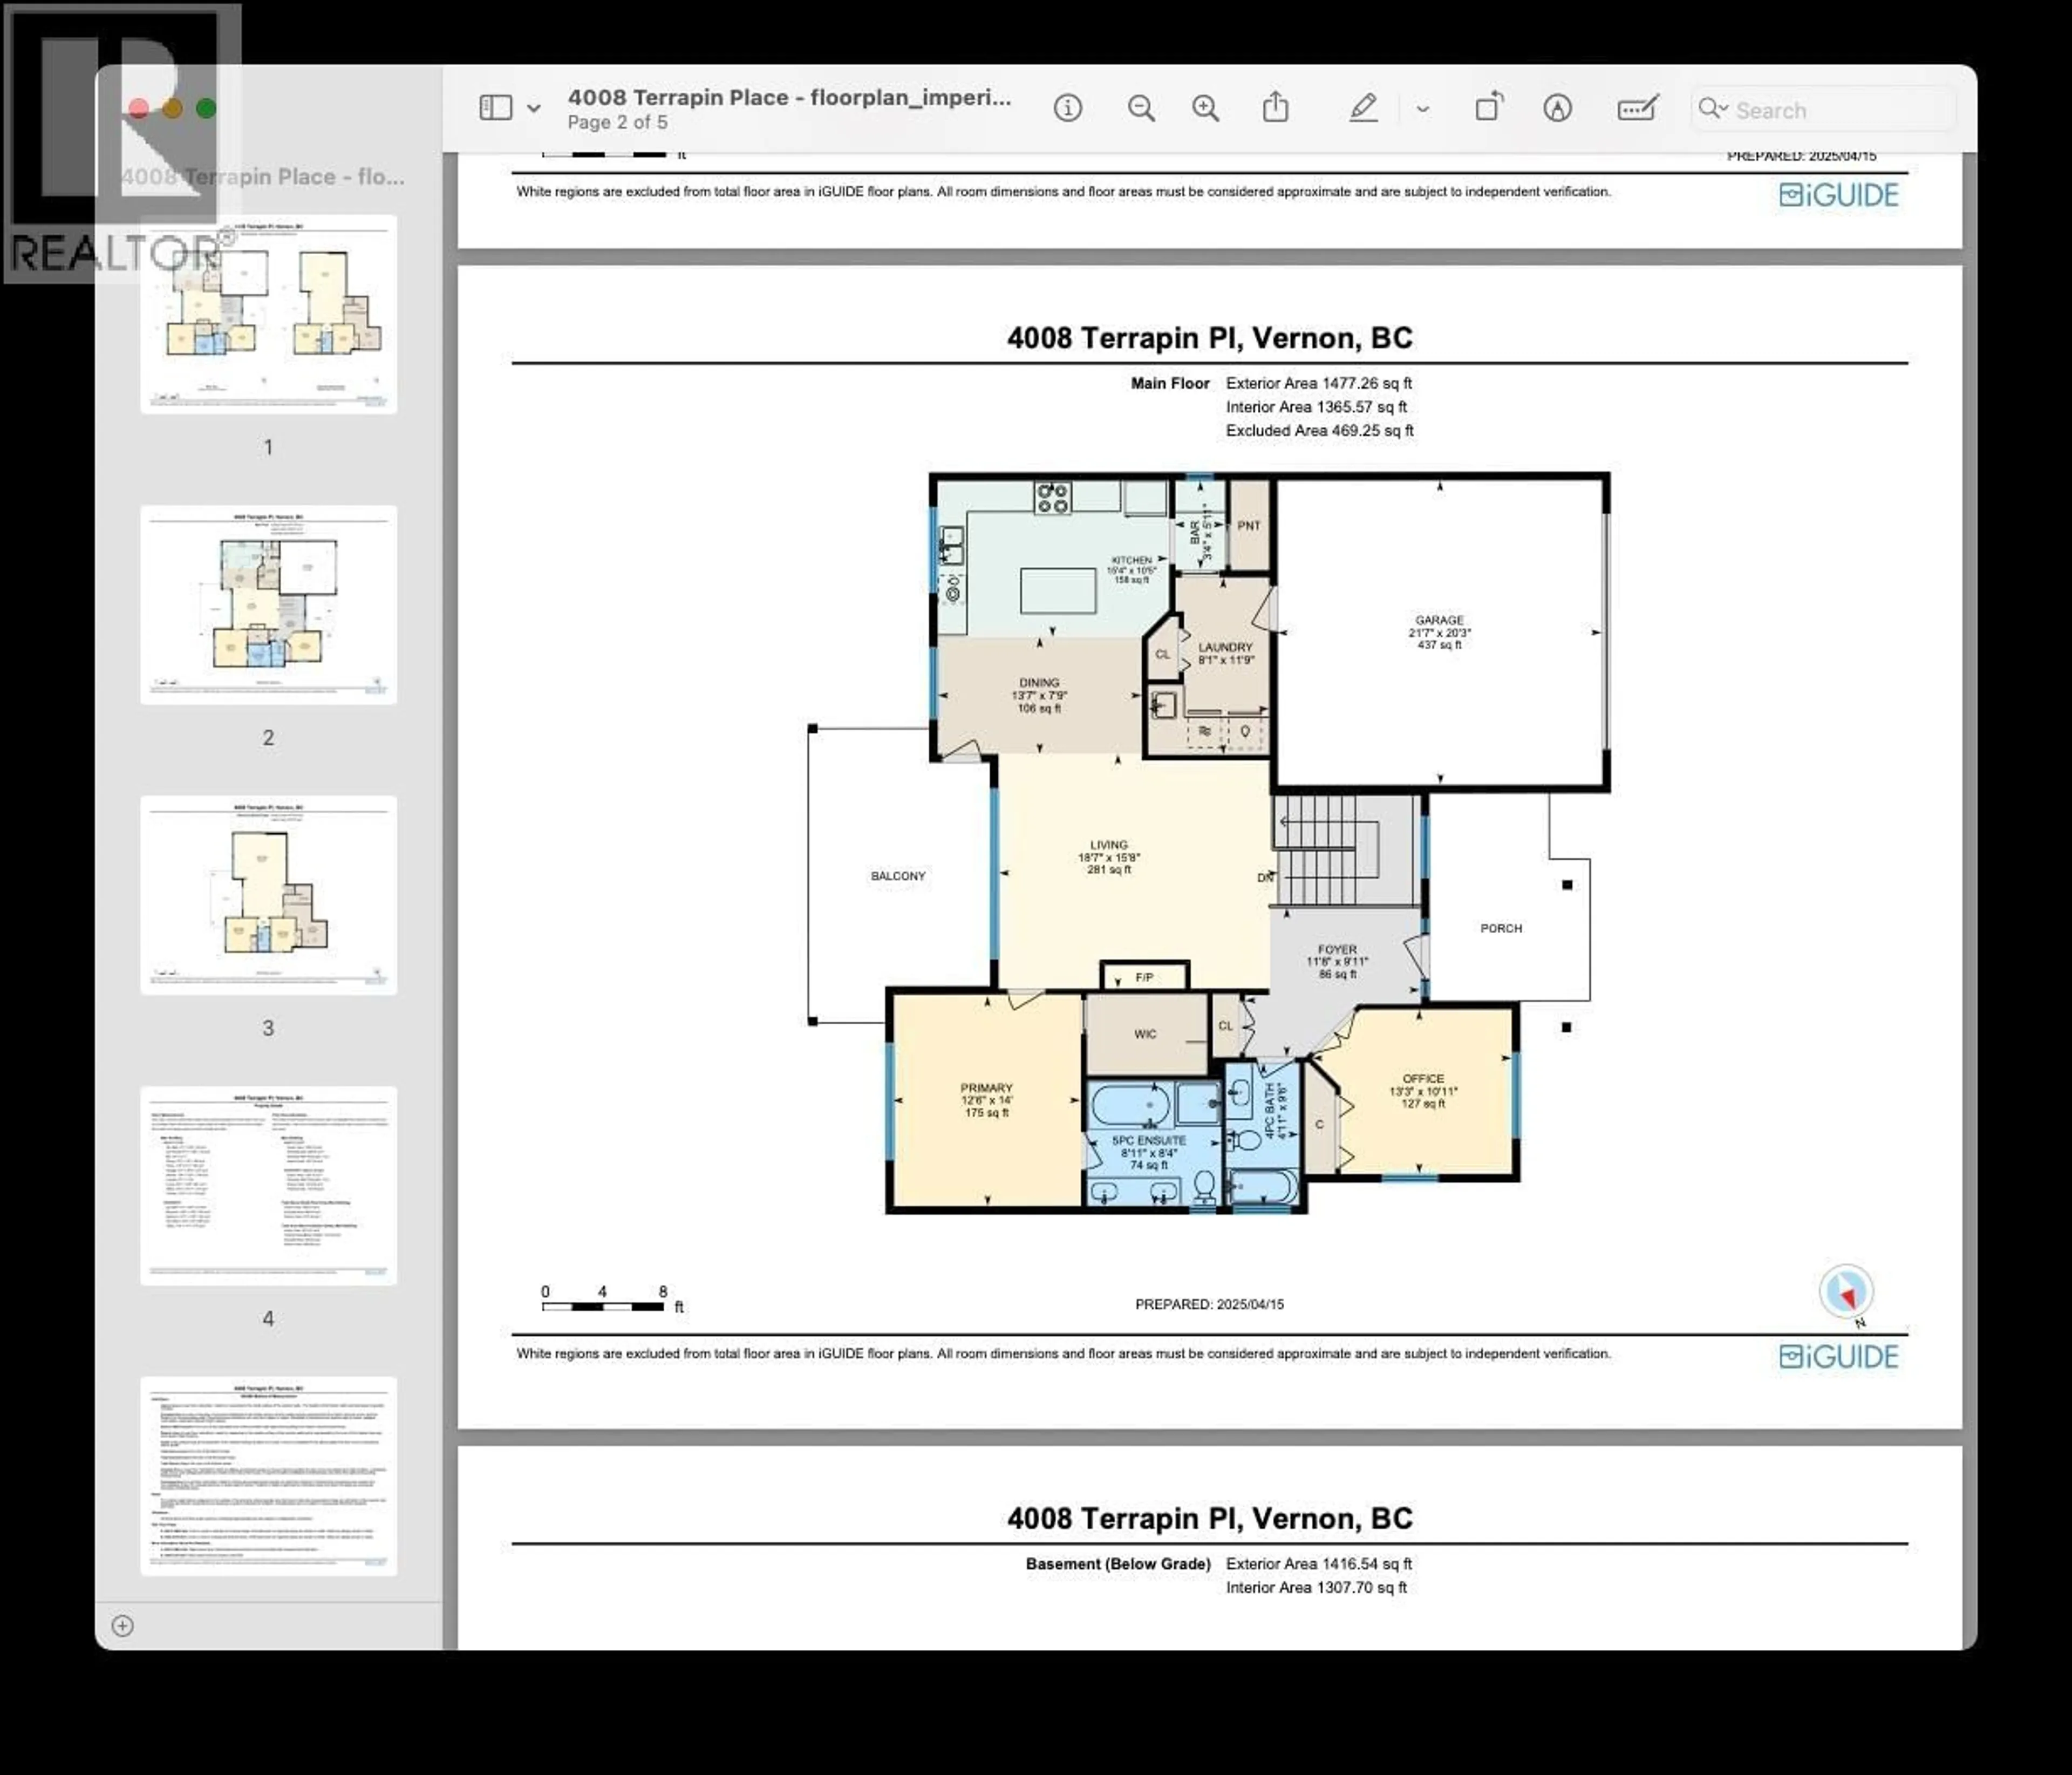Rotate the page with the rotate icon
The width and height of the screenshot is (2072, 1775).
(x=1490, y=107)
